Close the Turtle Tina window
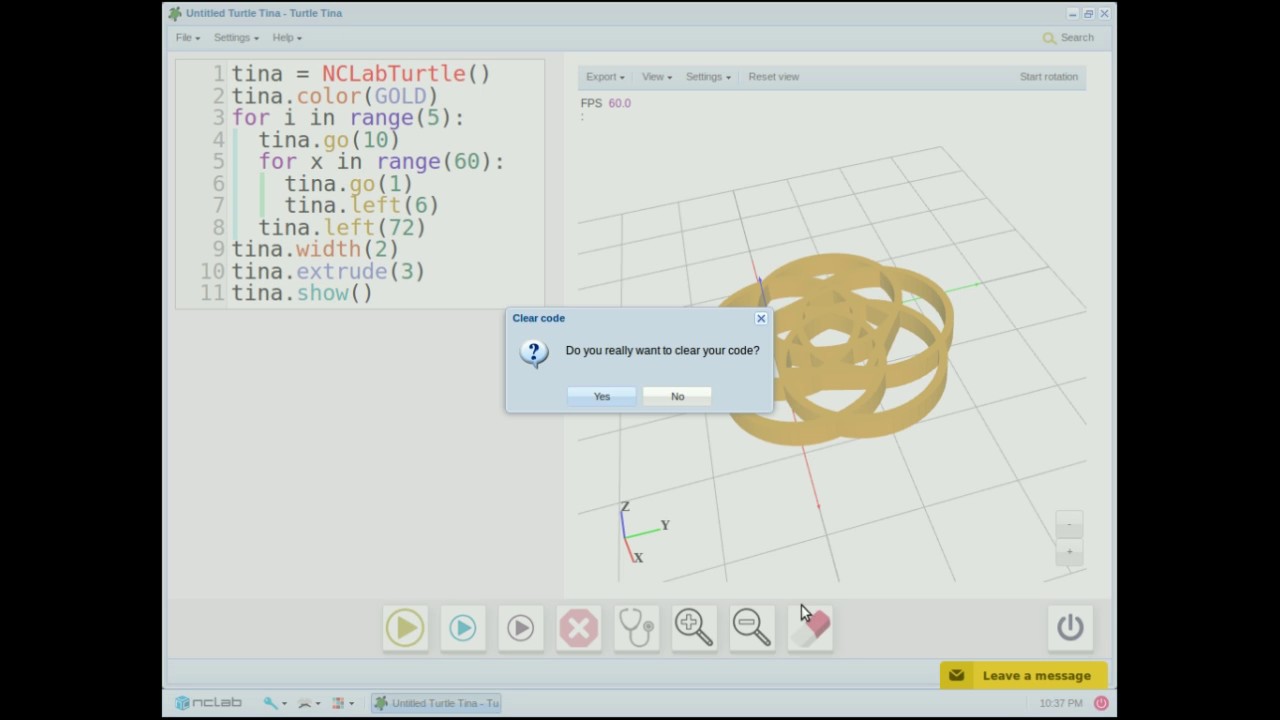The width and height of the screenshot is (1280, 720). tap(1104, 14)
